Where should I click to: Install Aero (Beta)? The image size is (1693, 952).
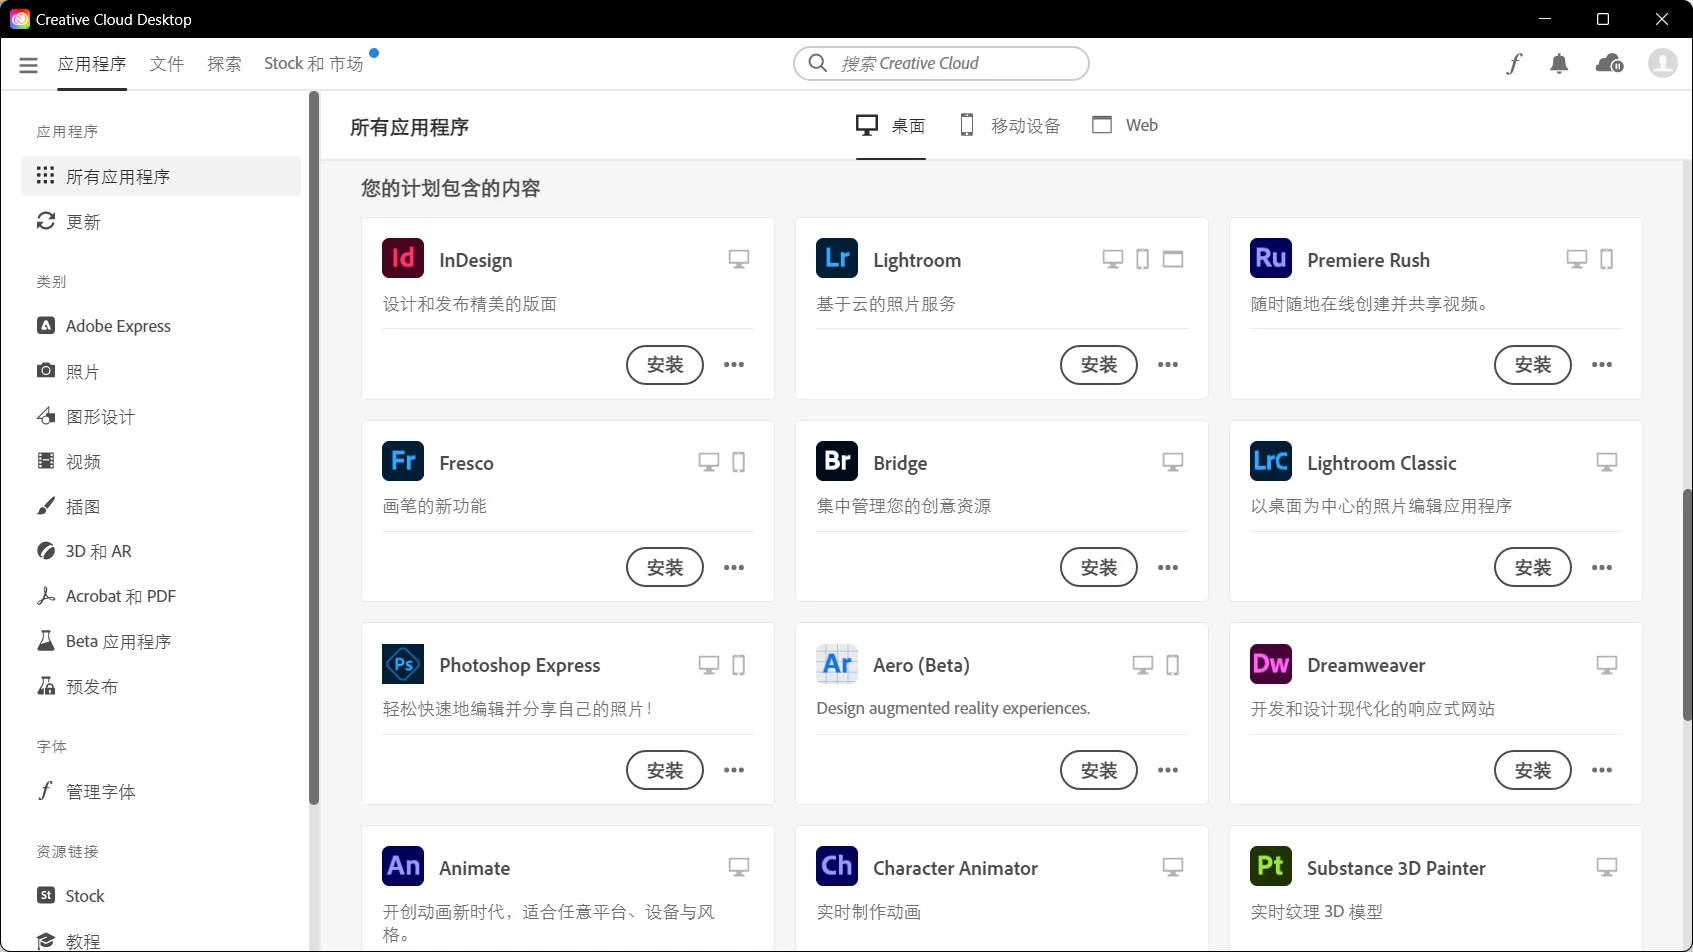point(1099,770)
